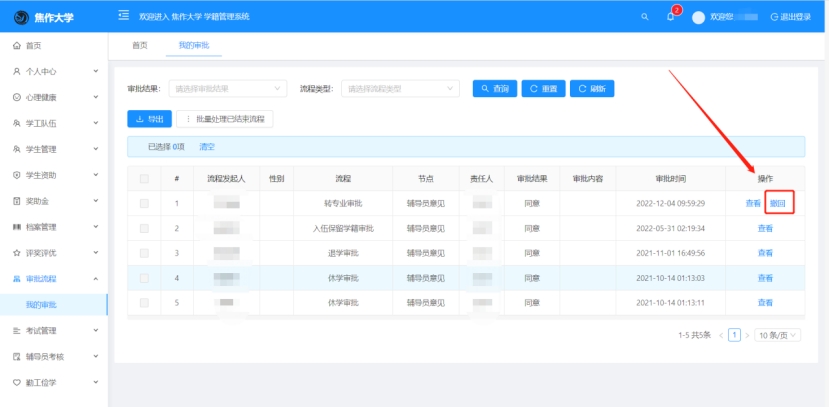Click the 撤回 link in row 1
The image size is (830, 407).
pyautogui.click(x=778, y=203)
